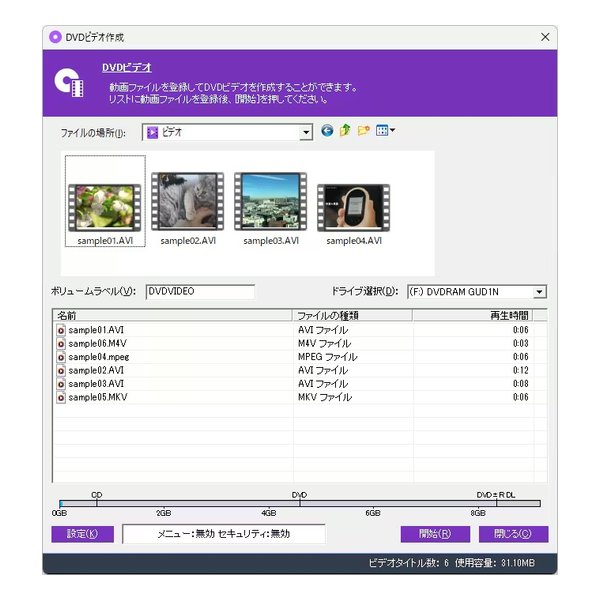This screenshot has height=600, width=600.
Task: Click the ボリュームラベル input field
Action: click(200, 292)
